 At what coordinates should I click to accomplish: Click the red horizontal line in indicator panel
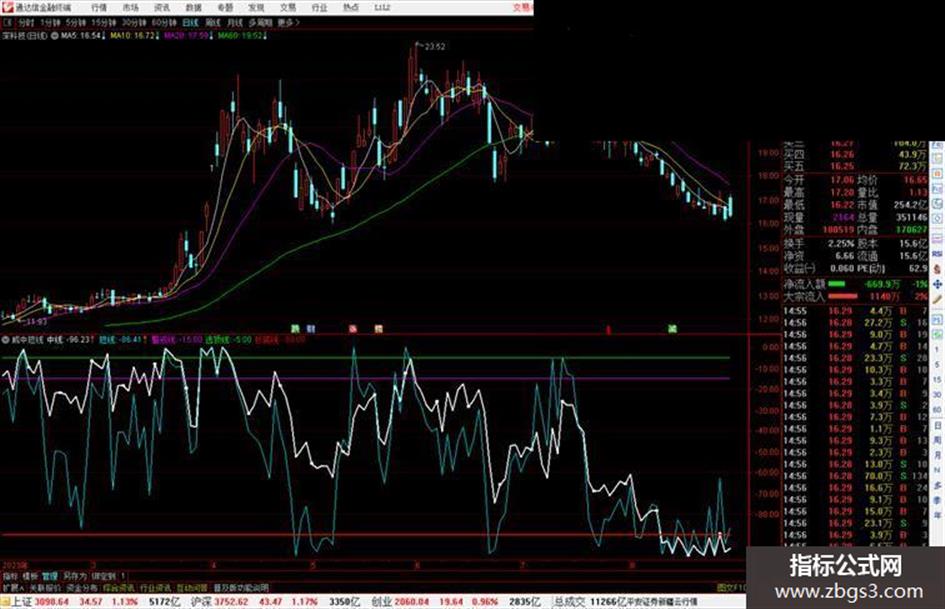365,534
